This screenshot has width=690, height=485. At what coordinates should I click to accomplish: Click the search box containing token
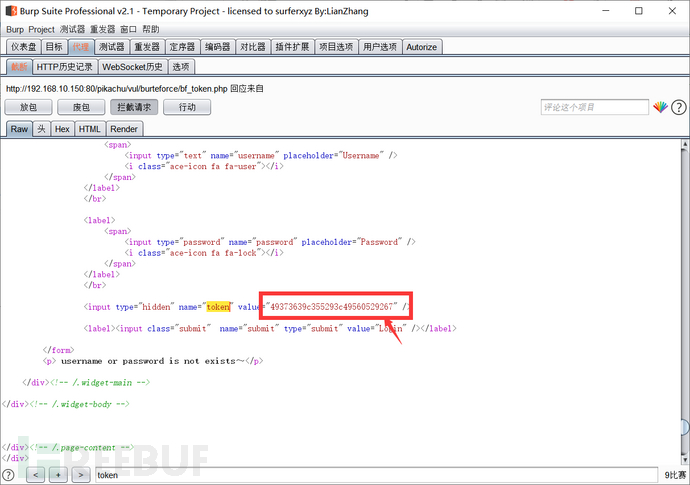click(376, 475)
